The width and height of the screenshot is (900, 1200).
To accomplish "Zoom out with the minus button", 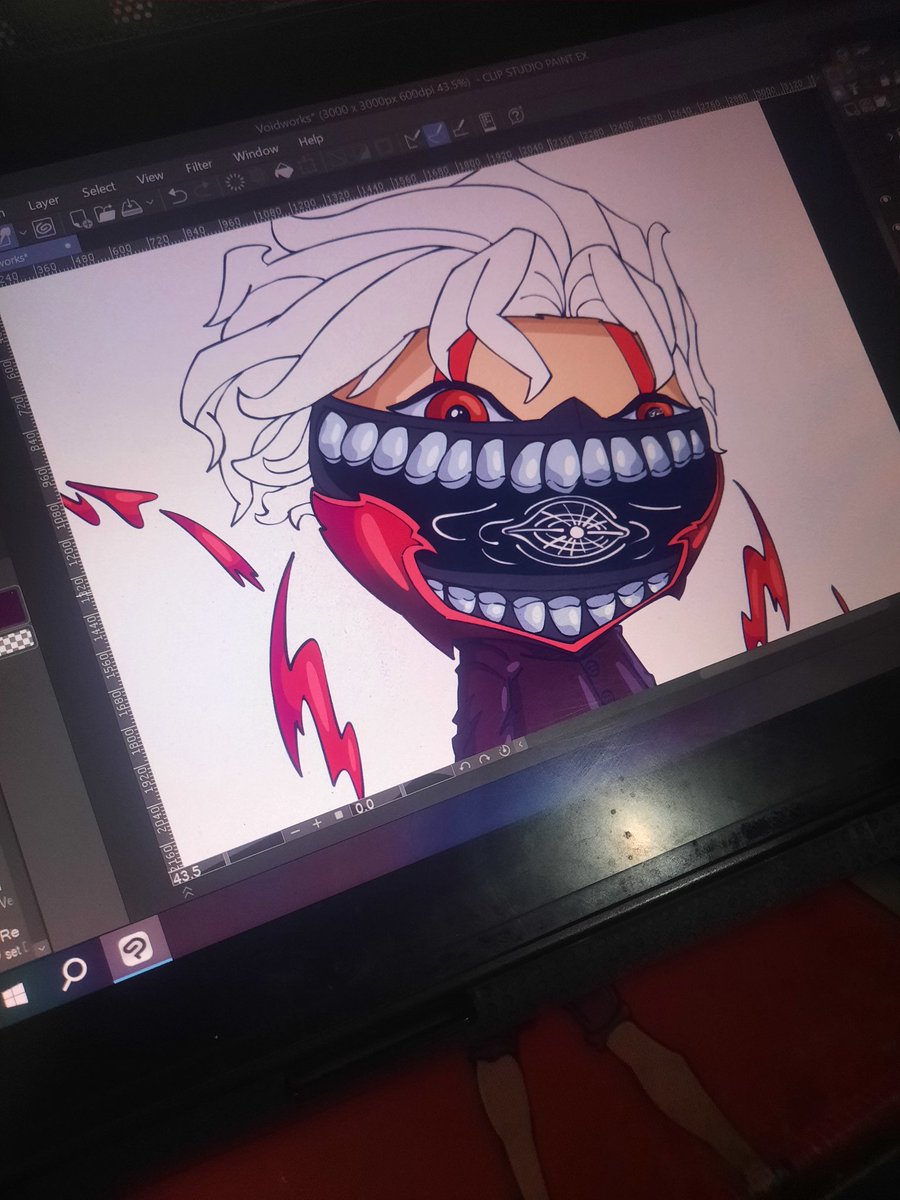I will coord(296,830).
